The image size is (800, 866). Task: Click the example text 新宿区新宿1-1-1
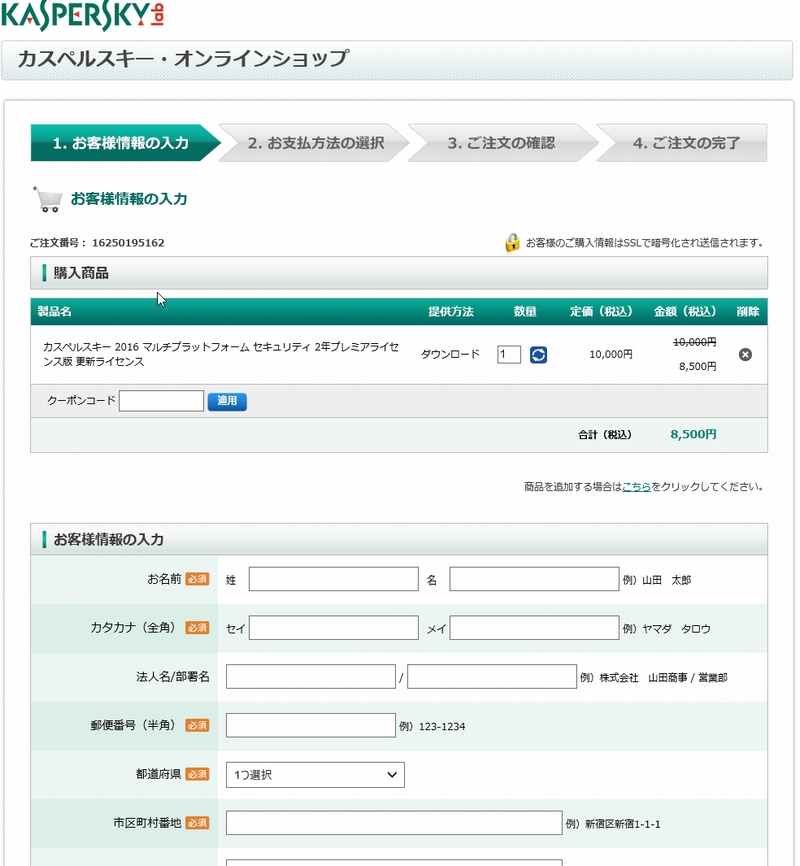pyautogui.click(x=623, y=824)
